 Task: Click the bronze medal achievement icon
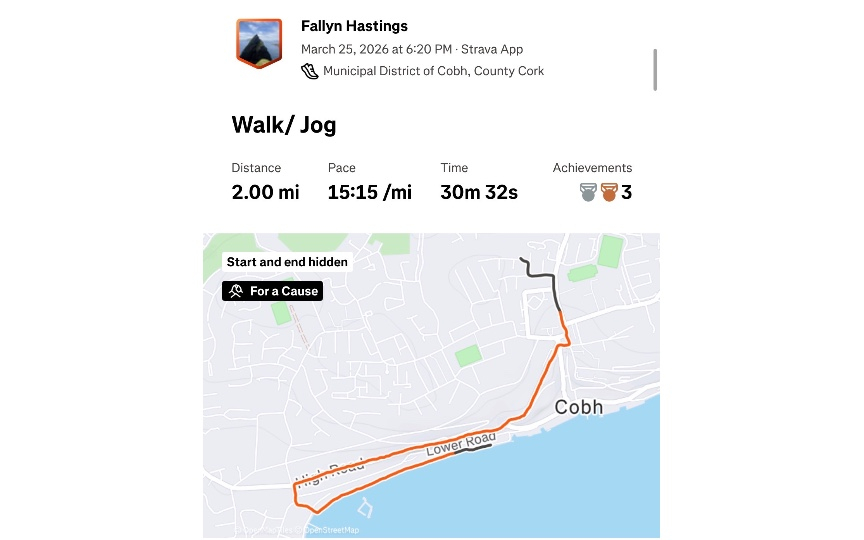click(x=609, y=192)
